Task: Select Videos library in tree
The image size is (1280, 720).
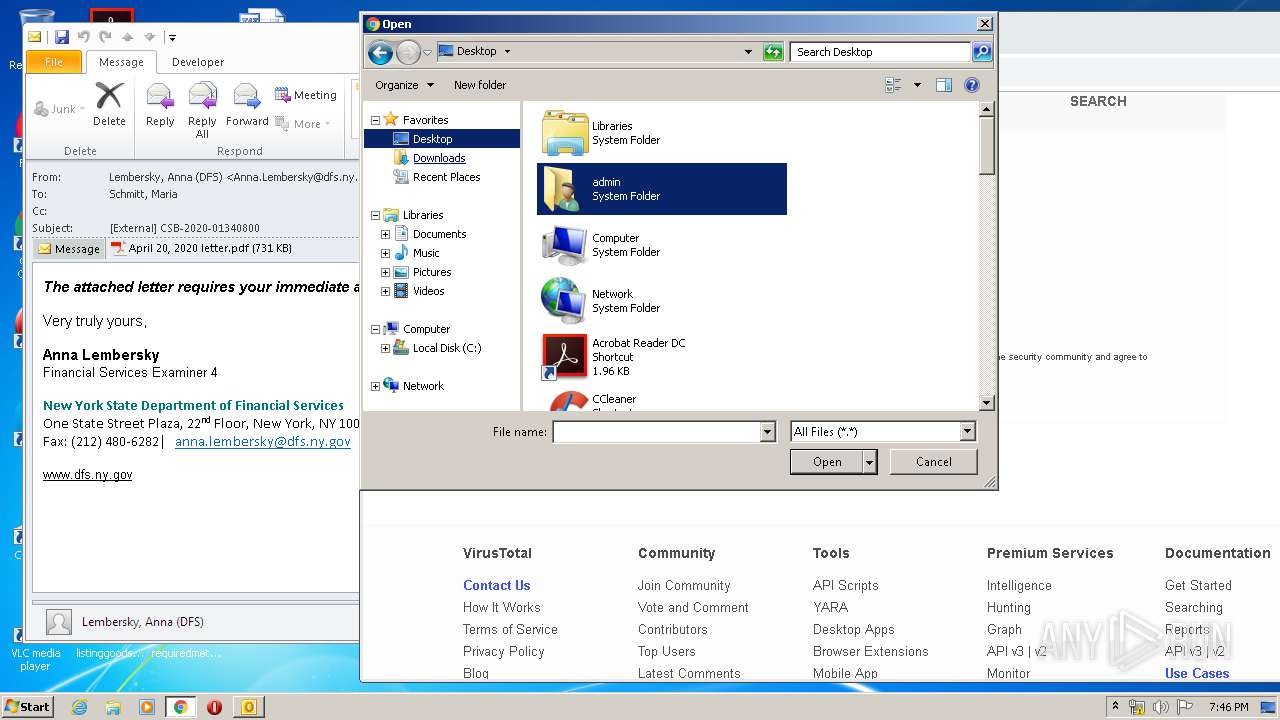Action: 428,291
